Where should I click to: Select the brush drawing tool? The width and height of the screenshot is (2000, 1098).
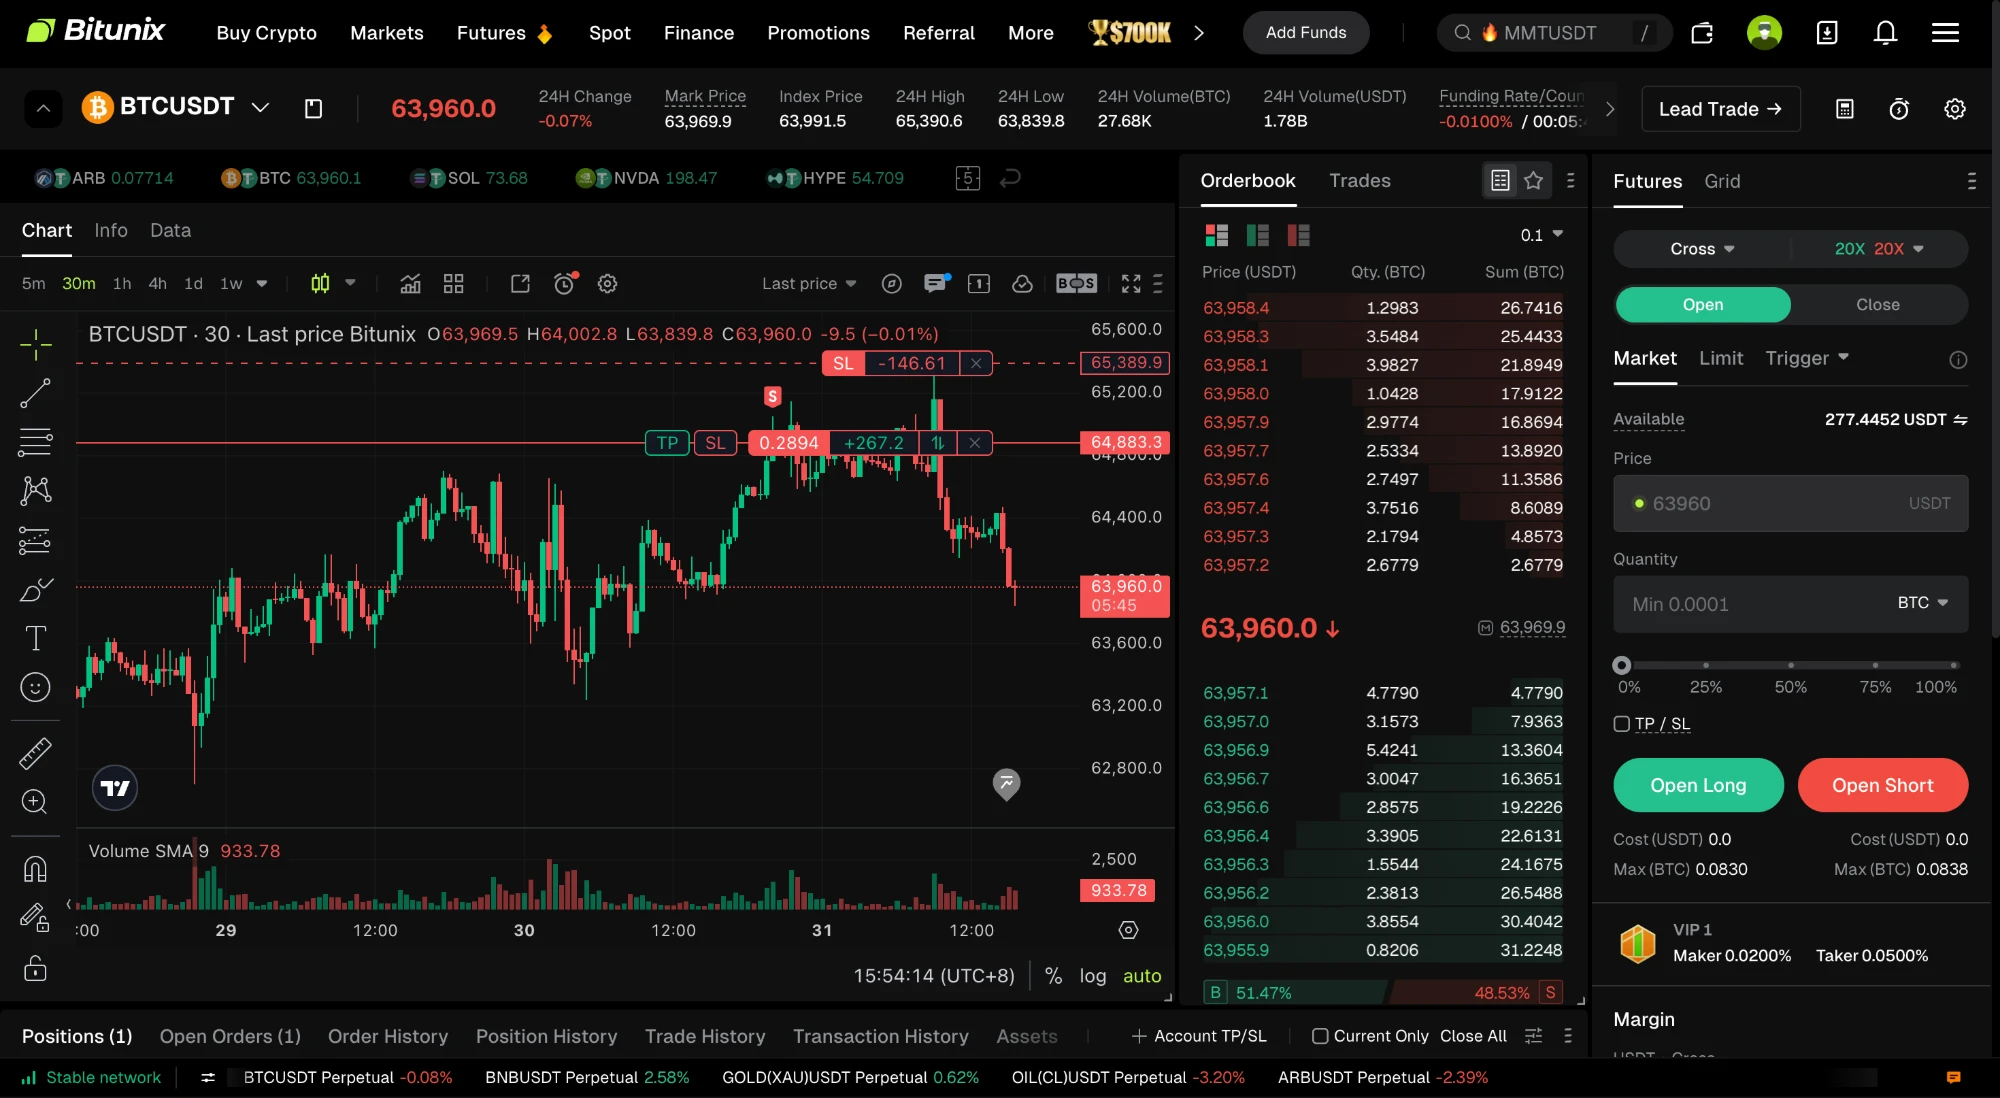(x=35, y=590)
